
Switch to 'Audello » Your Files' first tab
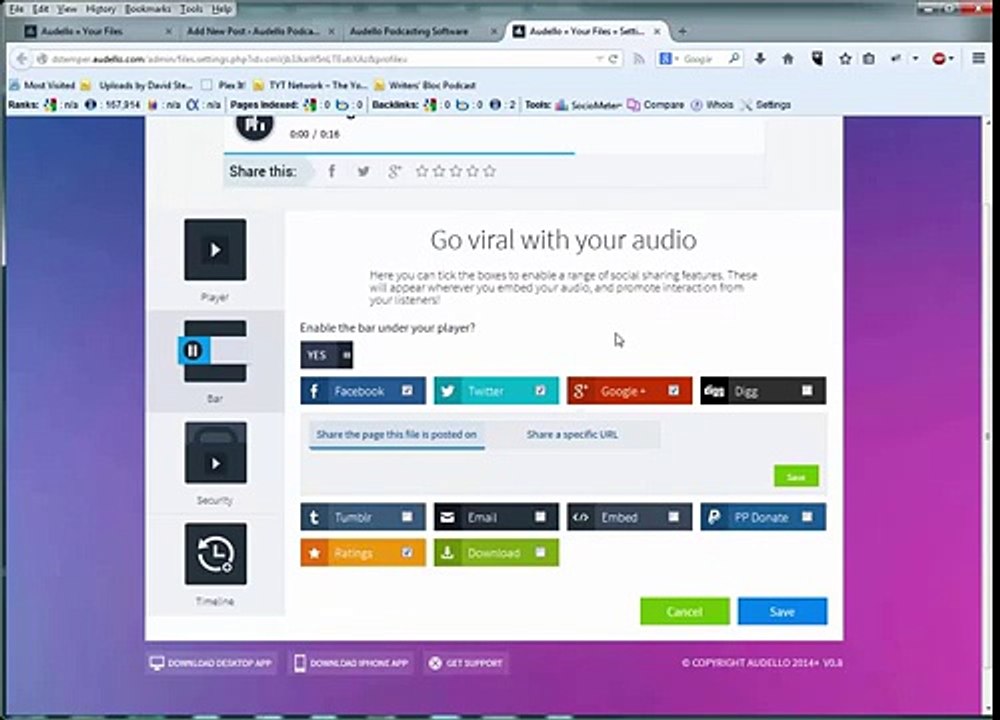pyautogui.click(x=98, y=31)
